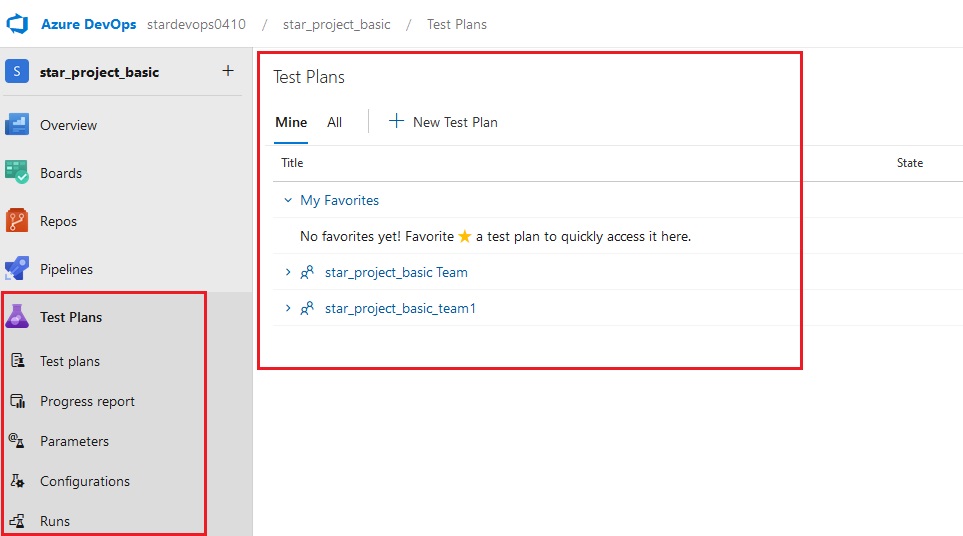963x536 pixels.
Task: Open the Progress report icon
Action: (x=18, y=401)
